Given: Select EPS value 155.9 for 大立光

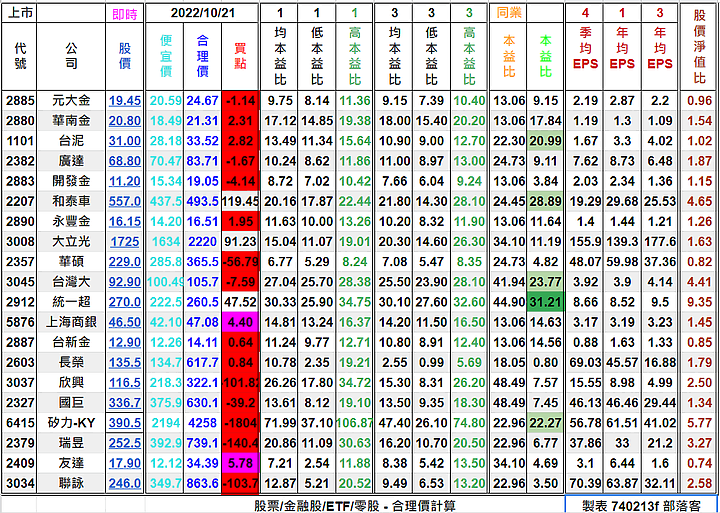Looking at the screenshot, I should [x=585, y=242].
